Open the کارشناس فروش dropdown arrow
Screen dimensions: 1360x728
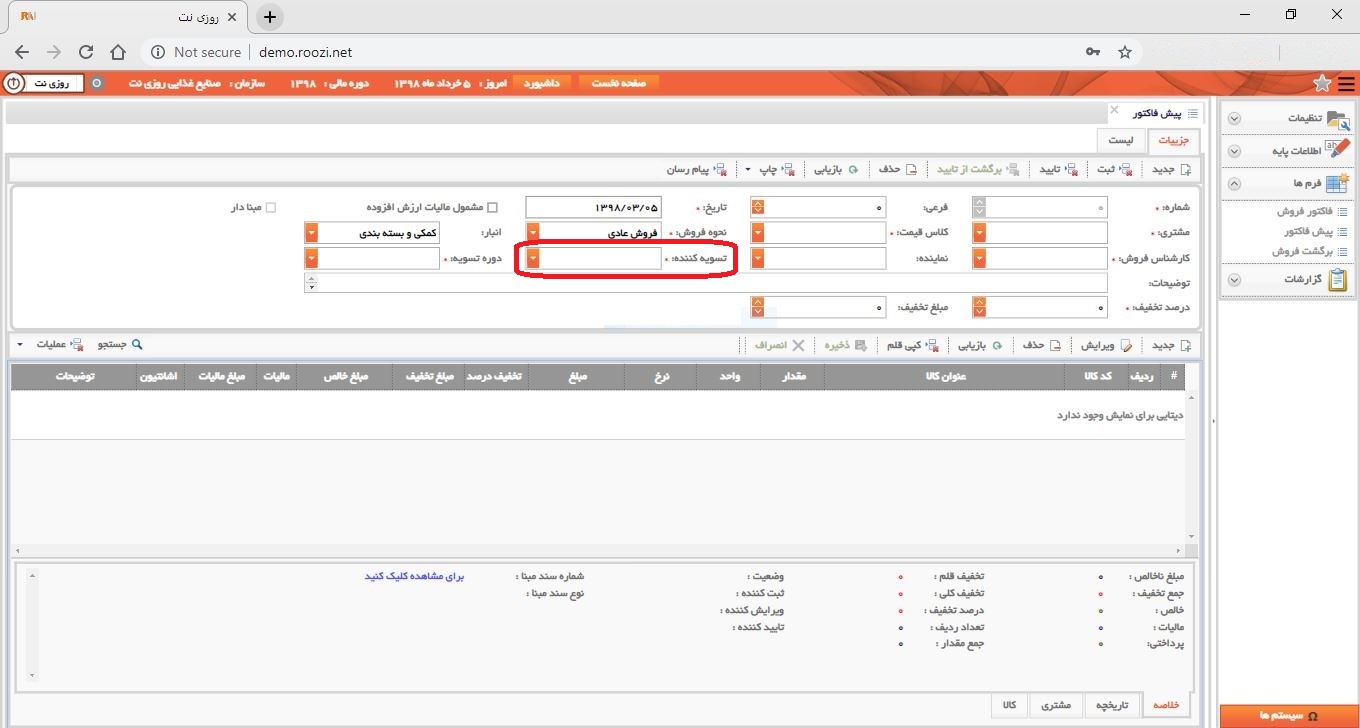(x=979, y=258)
